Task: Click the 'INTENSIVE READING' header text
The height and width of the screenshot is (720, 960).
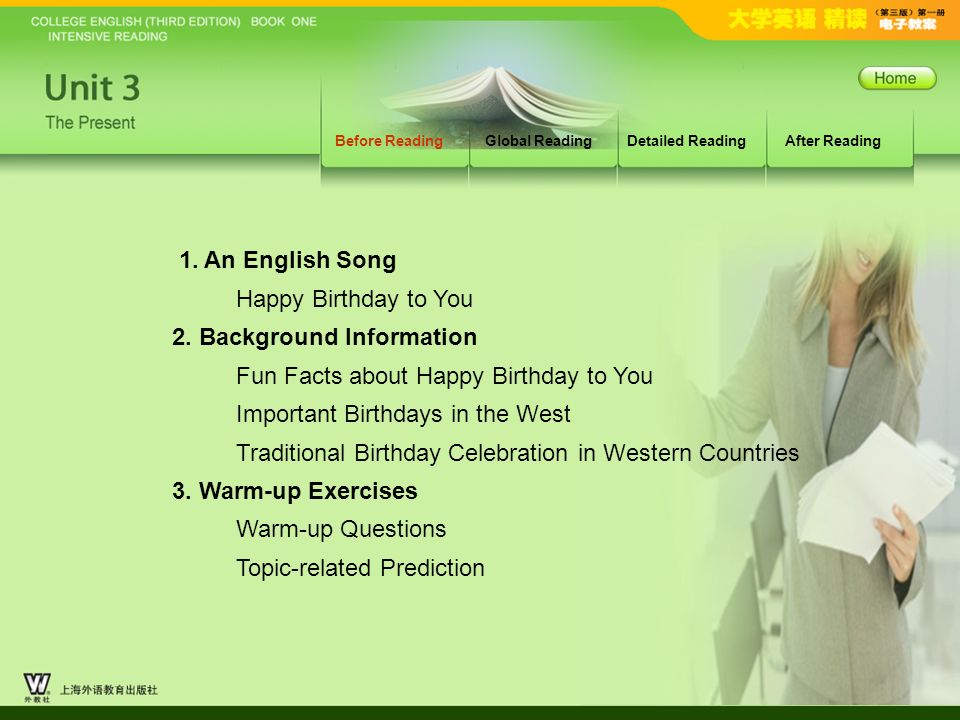Action: coord(108,36)
